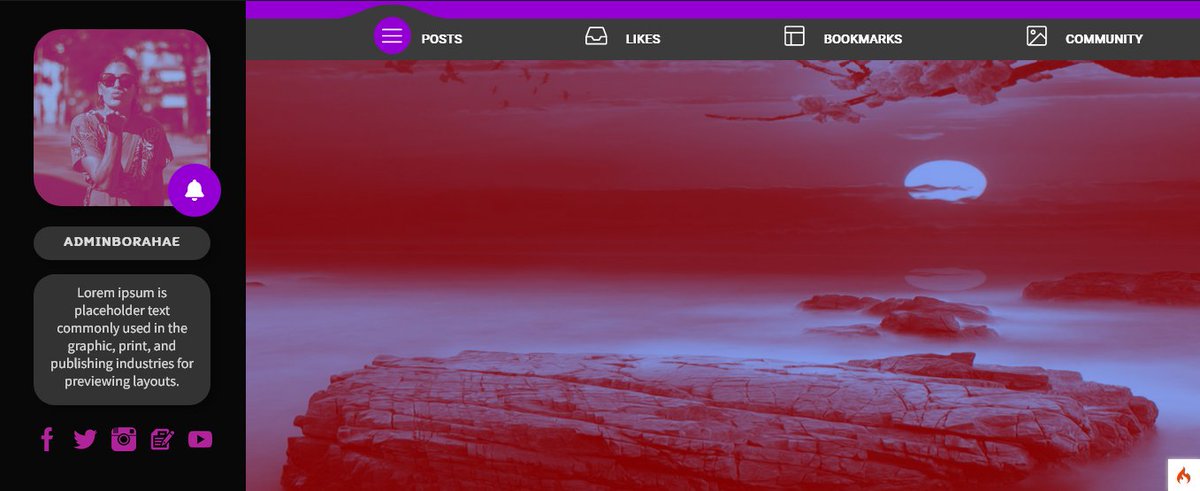1200x491 pixels.
Task: Open the Bookmarks tab
Action: 863,39
